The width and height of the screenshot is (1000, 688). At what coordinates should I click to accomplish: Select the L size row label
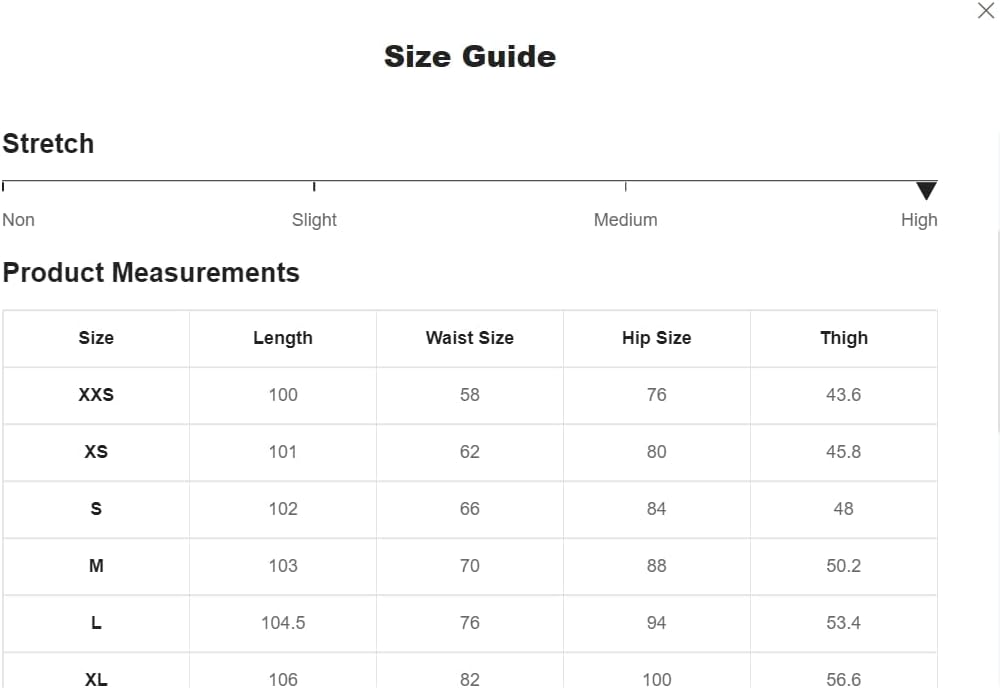(96, 623)
